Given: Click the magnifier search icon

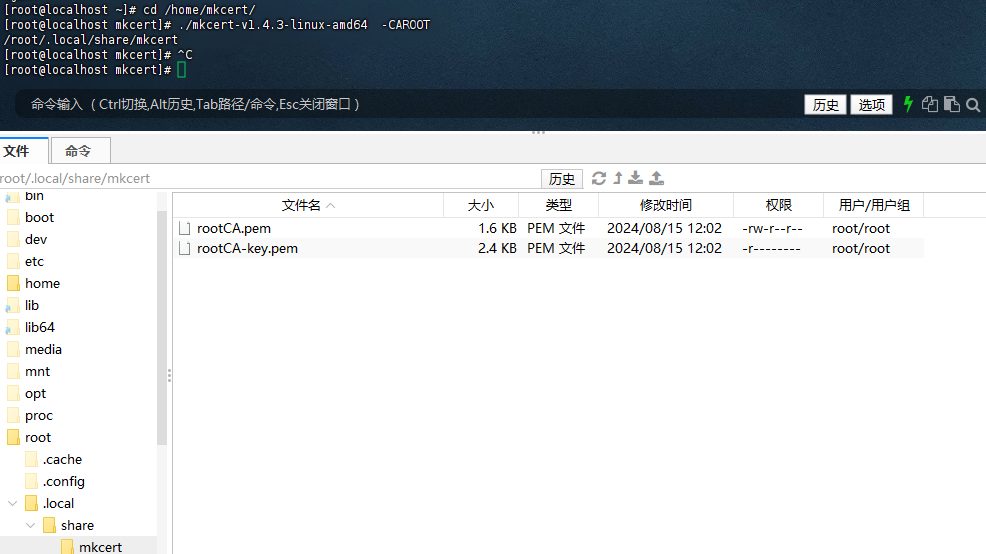Looking at the screenshot, I should pos(972,104).
